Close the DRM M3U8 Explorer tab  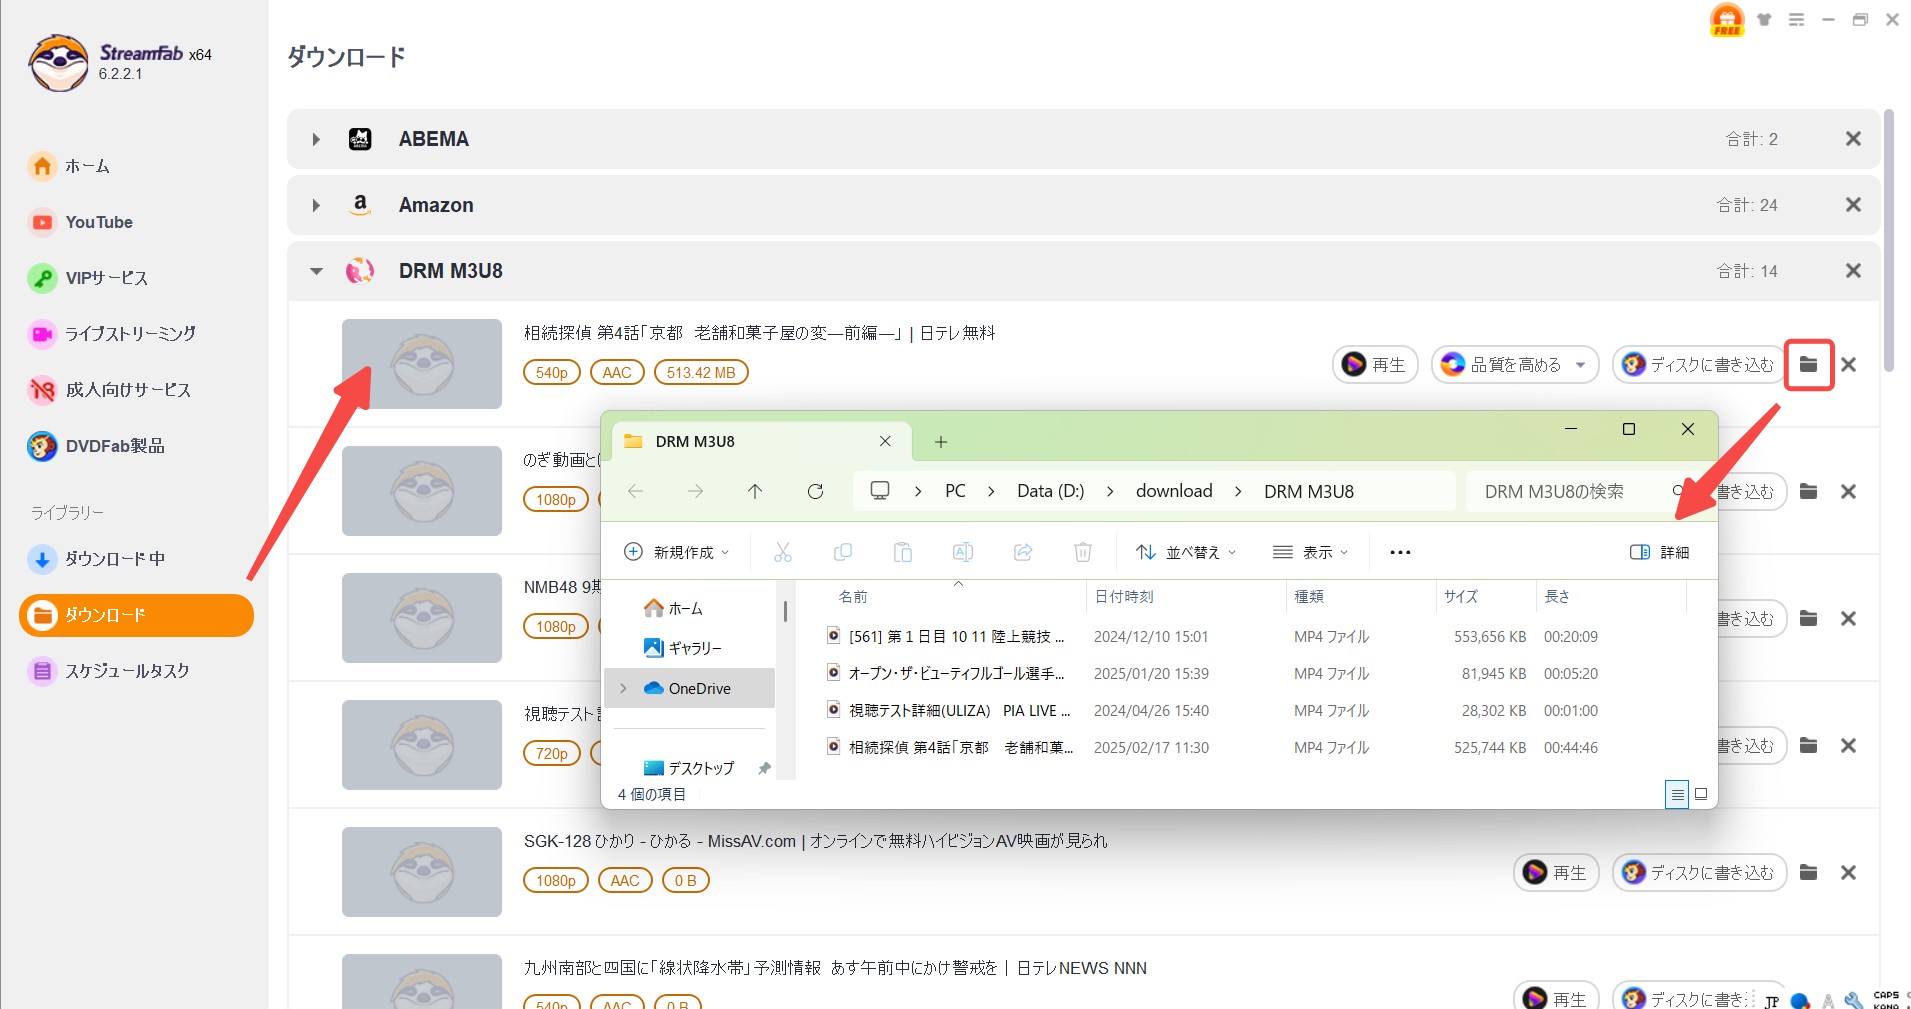pos(885,441)
